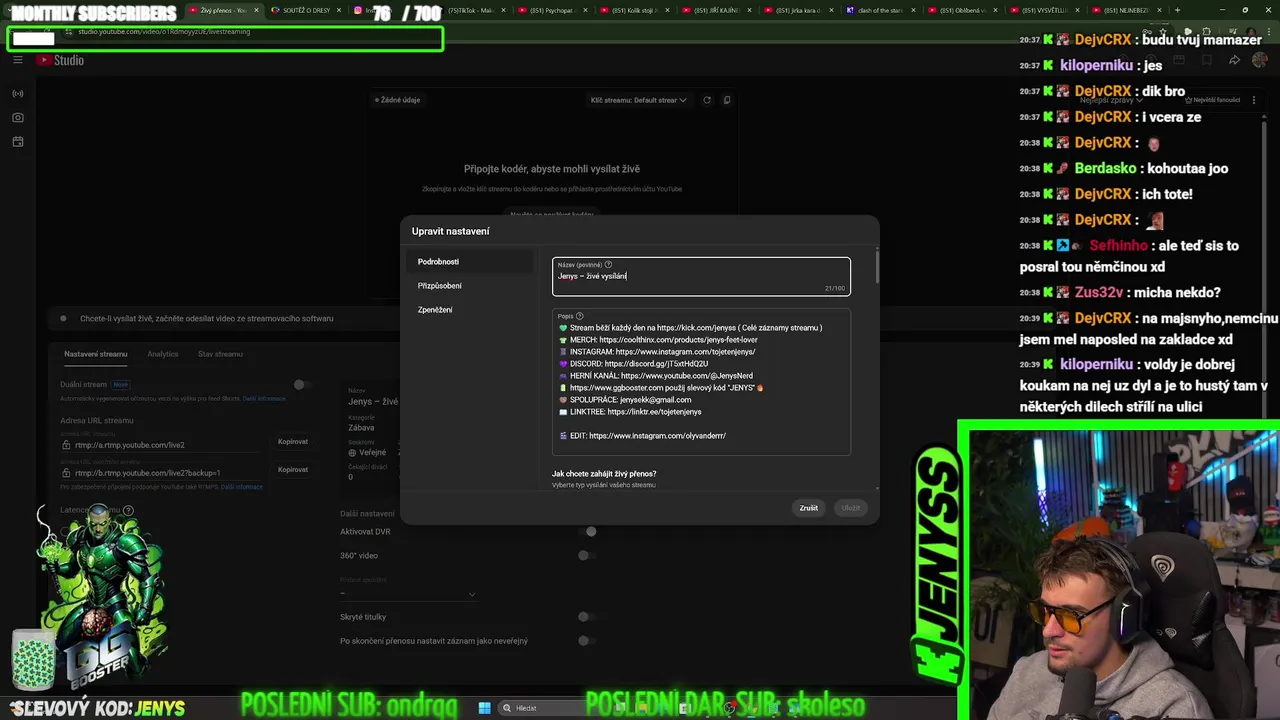Open Další informace link about RTMPS
The height and width of the screenshot is (720, 1280).
point(242,487)
